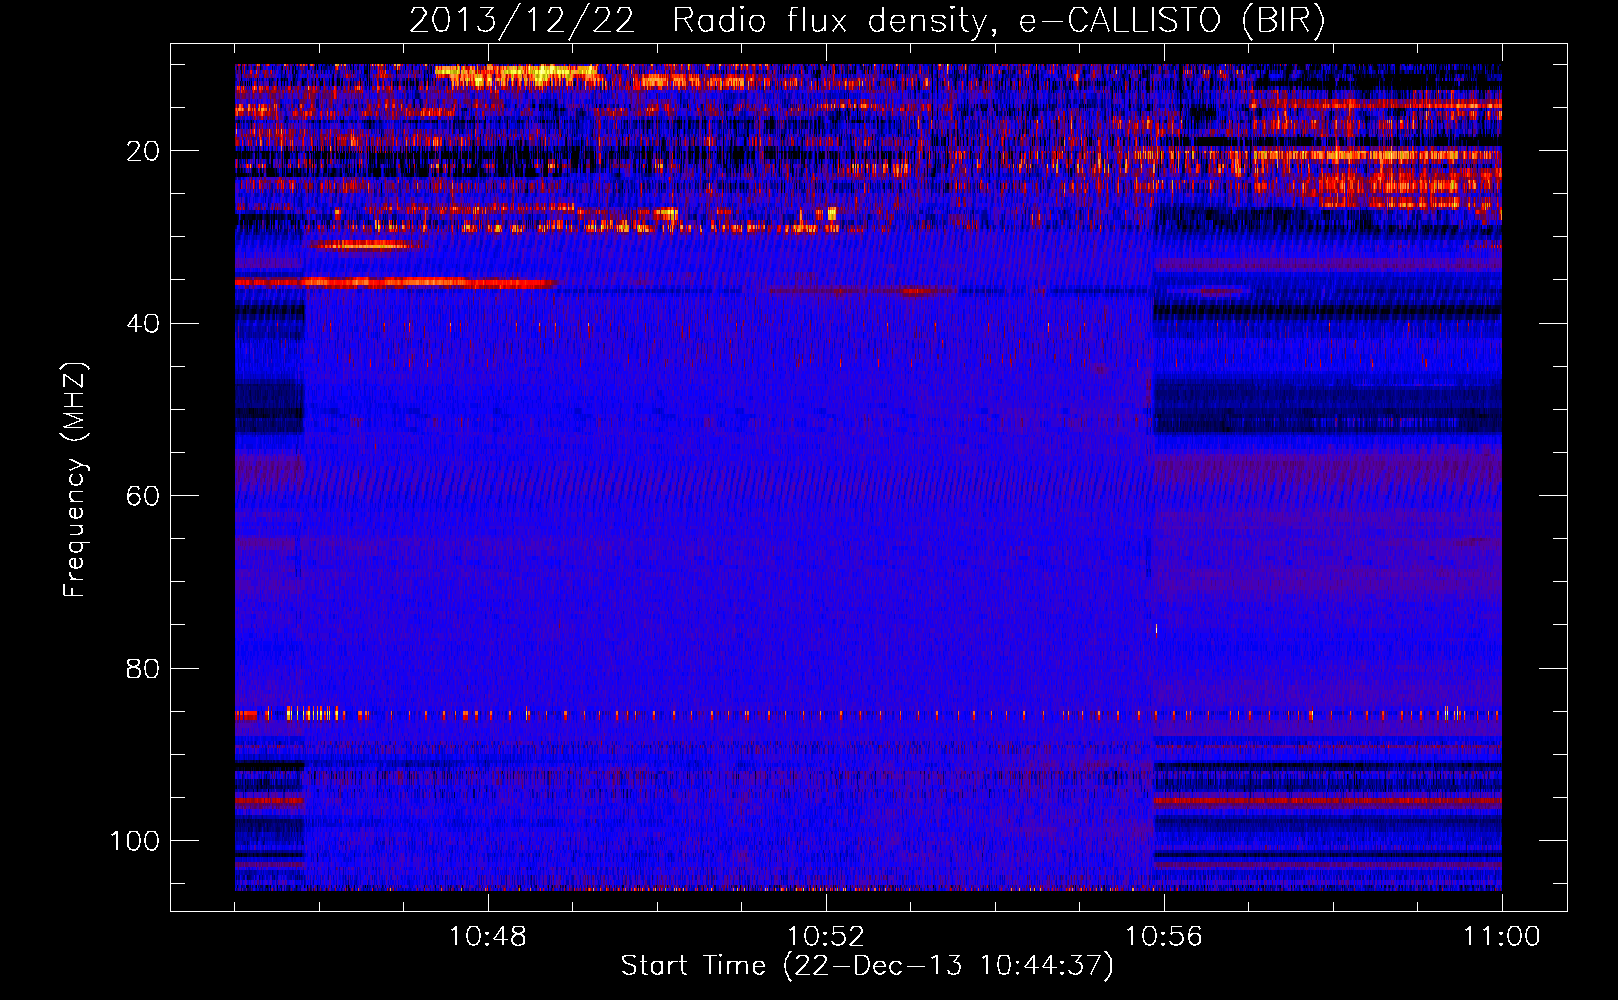Click the '80' frequency tick label

(x=143, y=668)
